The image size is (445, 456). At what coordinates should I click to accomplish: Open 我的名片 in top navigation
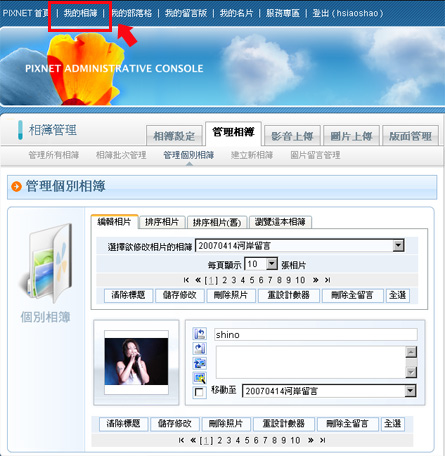pos(236,13)
